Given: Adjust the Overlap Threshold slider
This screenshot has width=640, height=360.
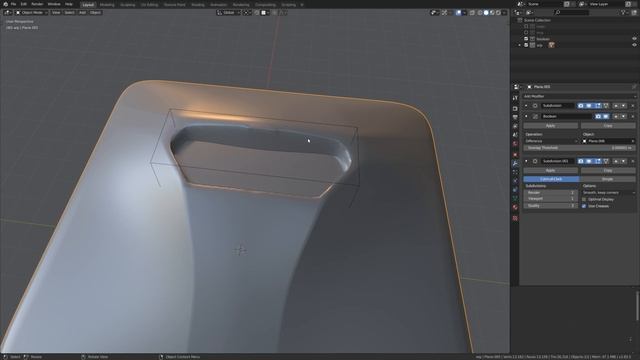Looking at the screenshot, I should [x=579, y=148].
